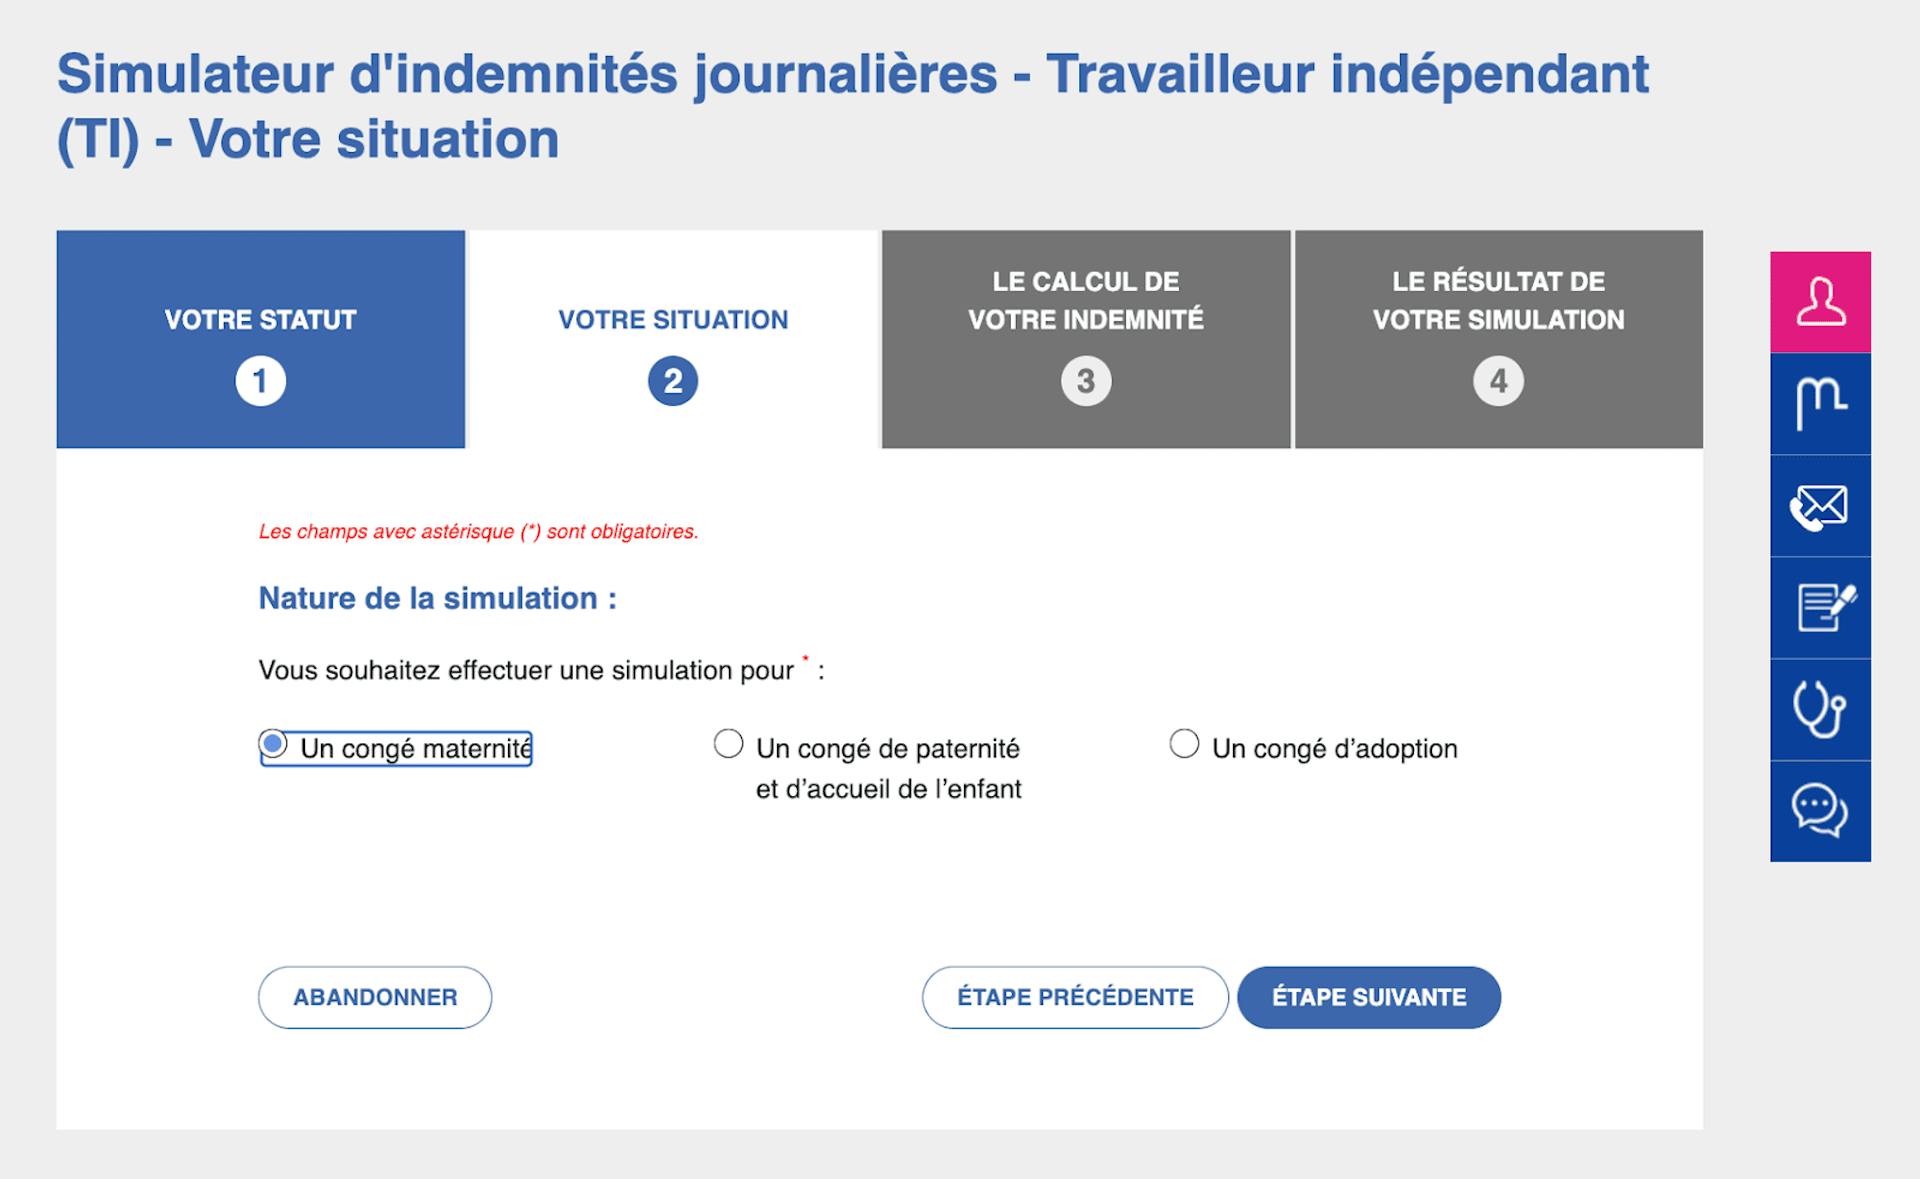Click the numbered circle 2 step indicator

[673, 381]
